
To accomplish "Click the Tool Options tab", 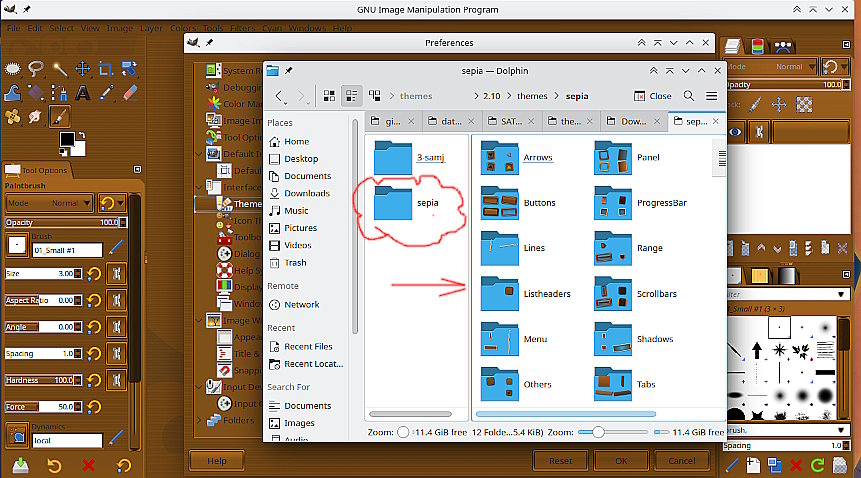I will [x=37, y=170].
